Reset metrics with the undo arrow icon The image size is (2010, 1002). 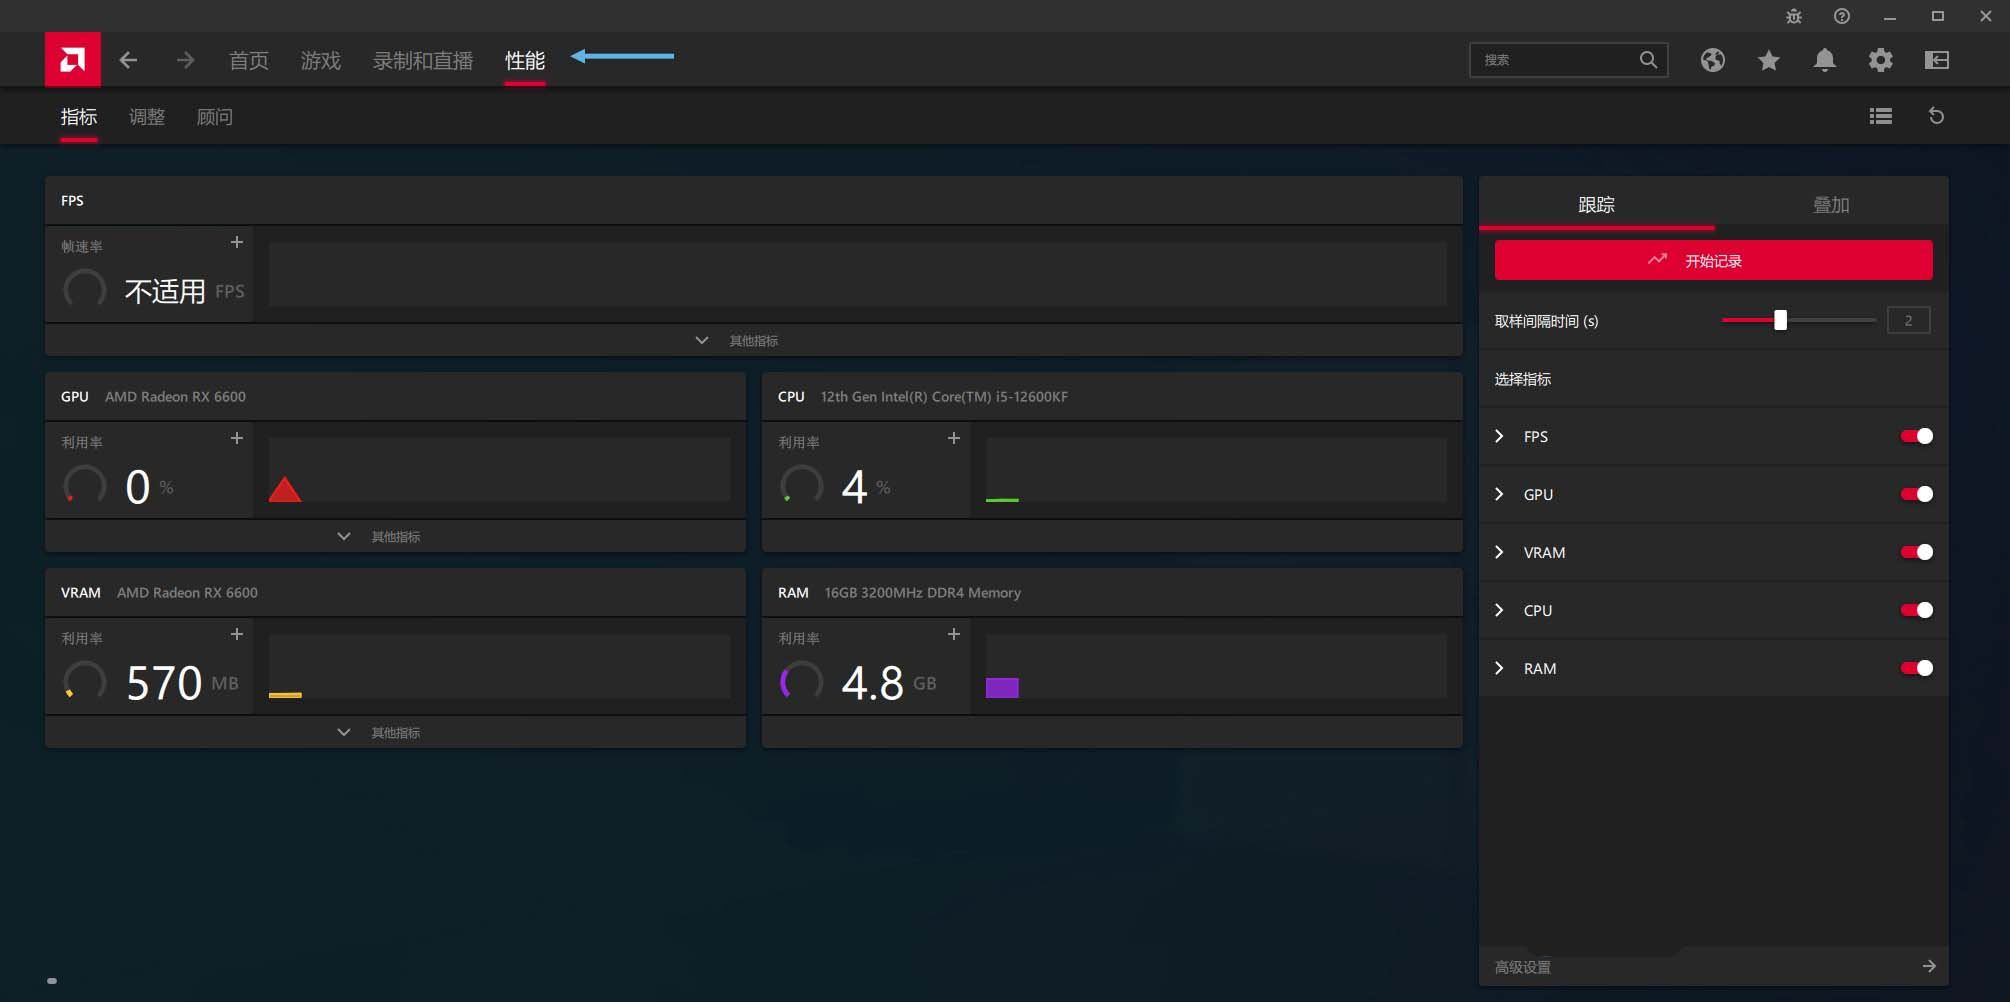point(1936,116)
